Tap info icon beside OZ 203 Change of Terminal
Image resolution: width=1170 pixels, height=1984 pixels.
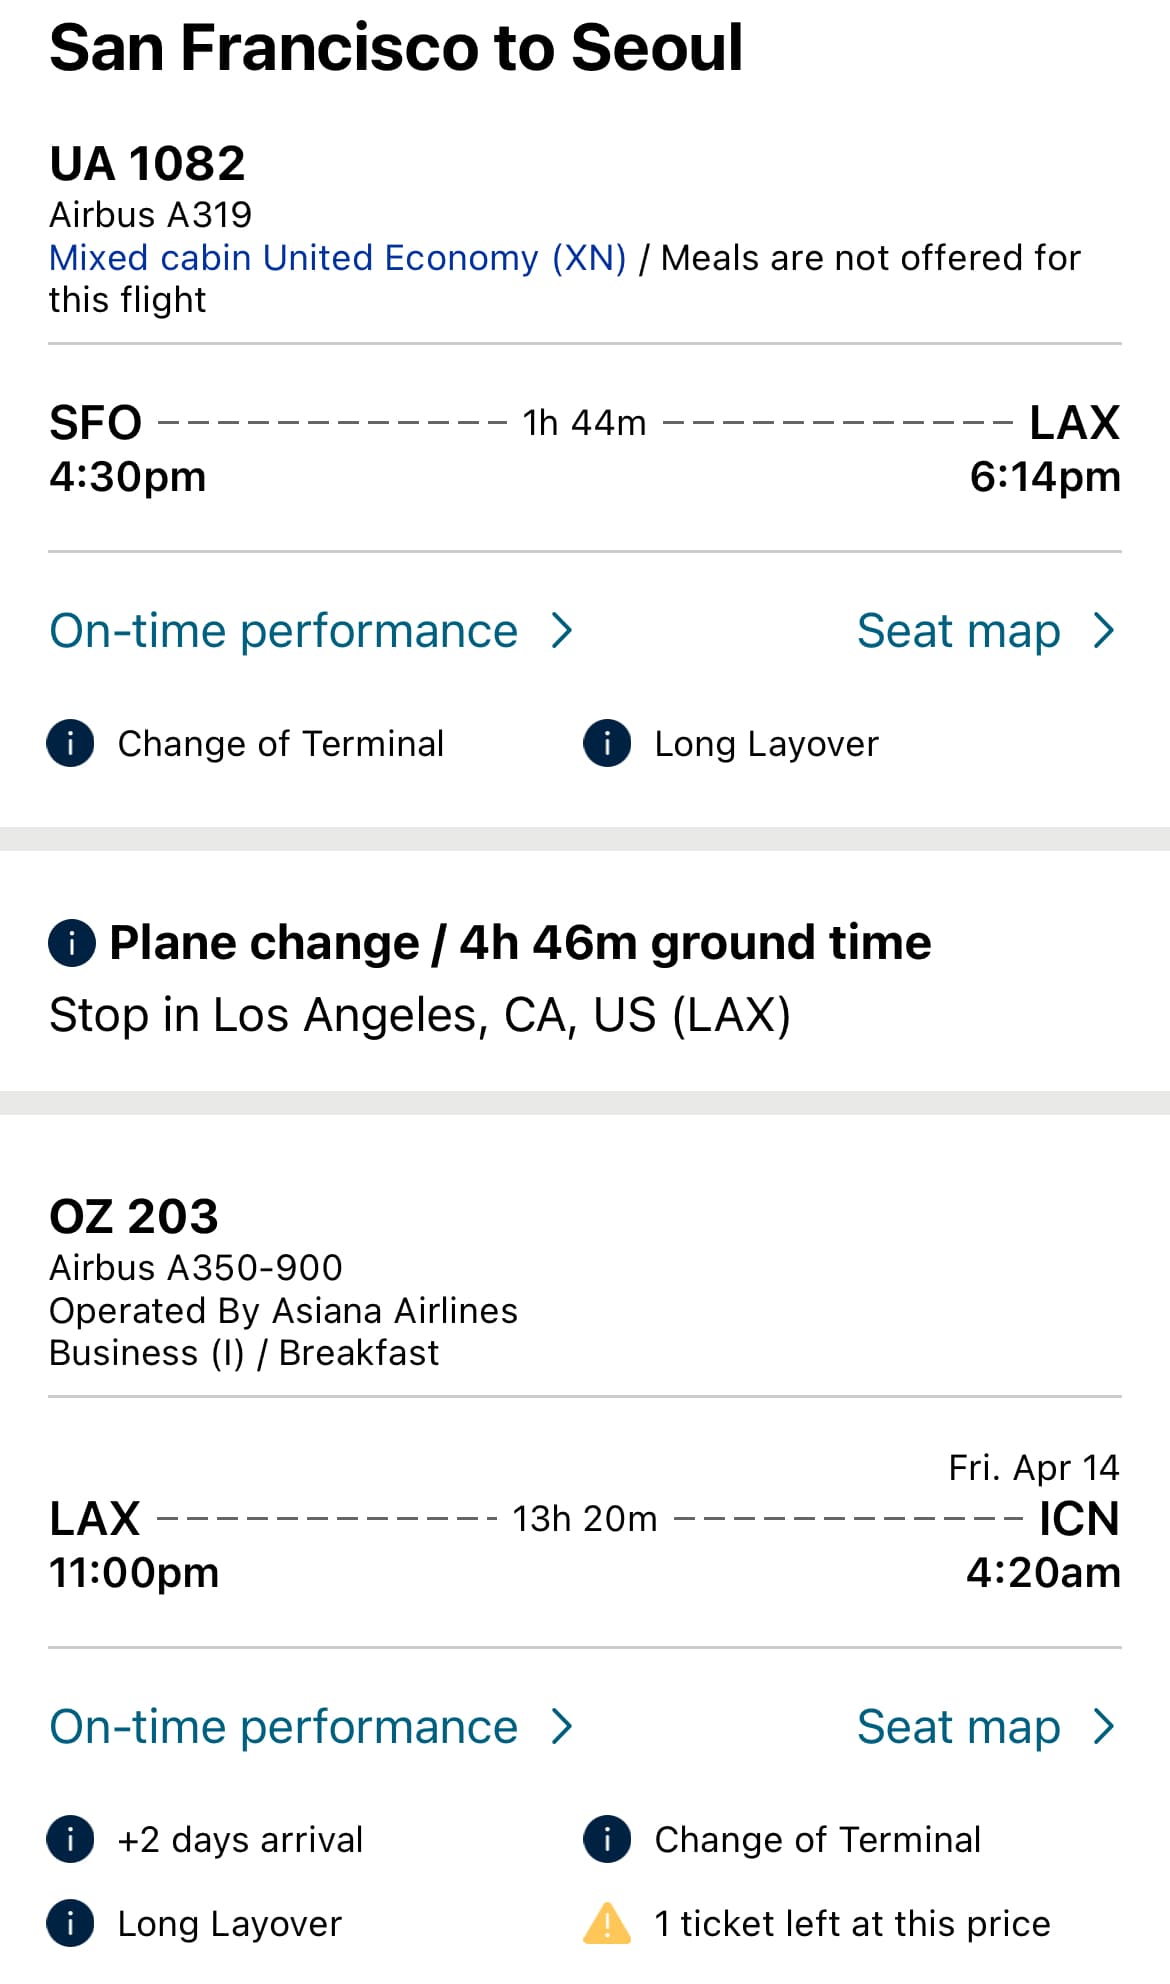click(607, 1839)
